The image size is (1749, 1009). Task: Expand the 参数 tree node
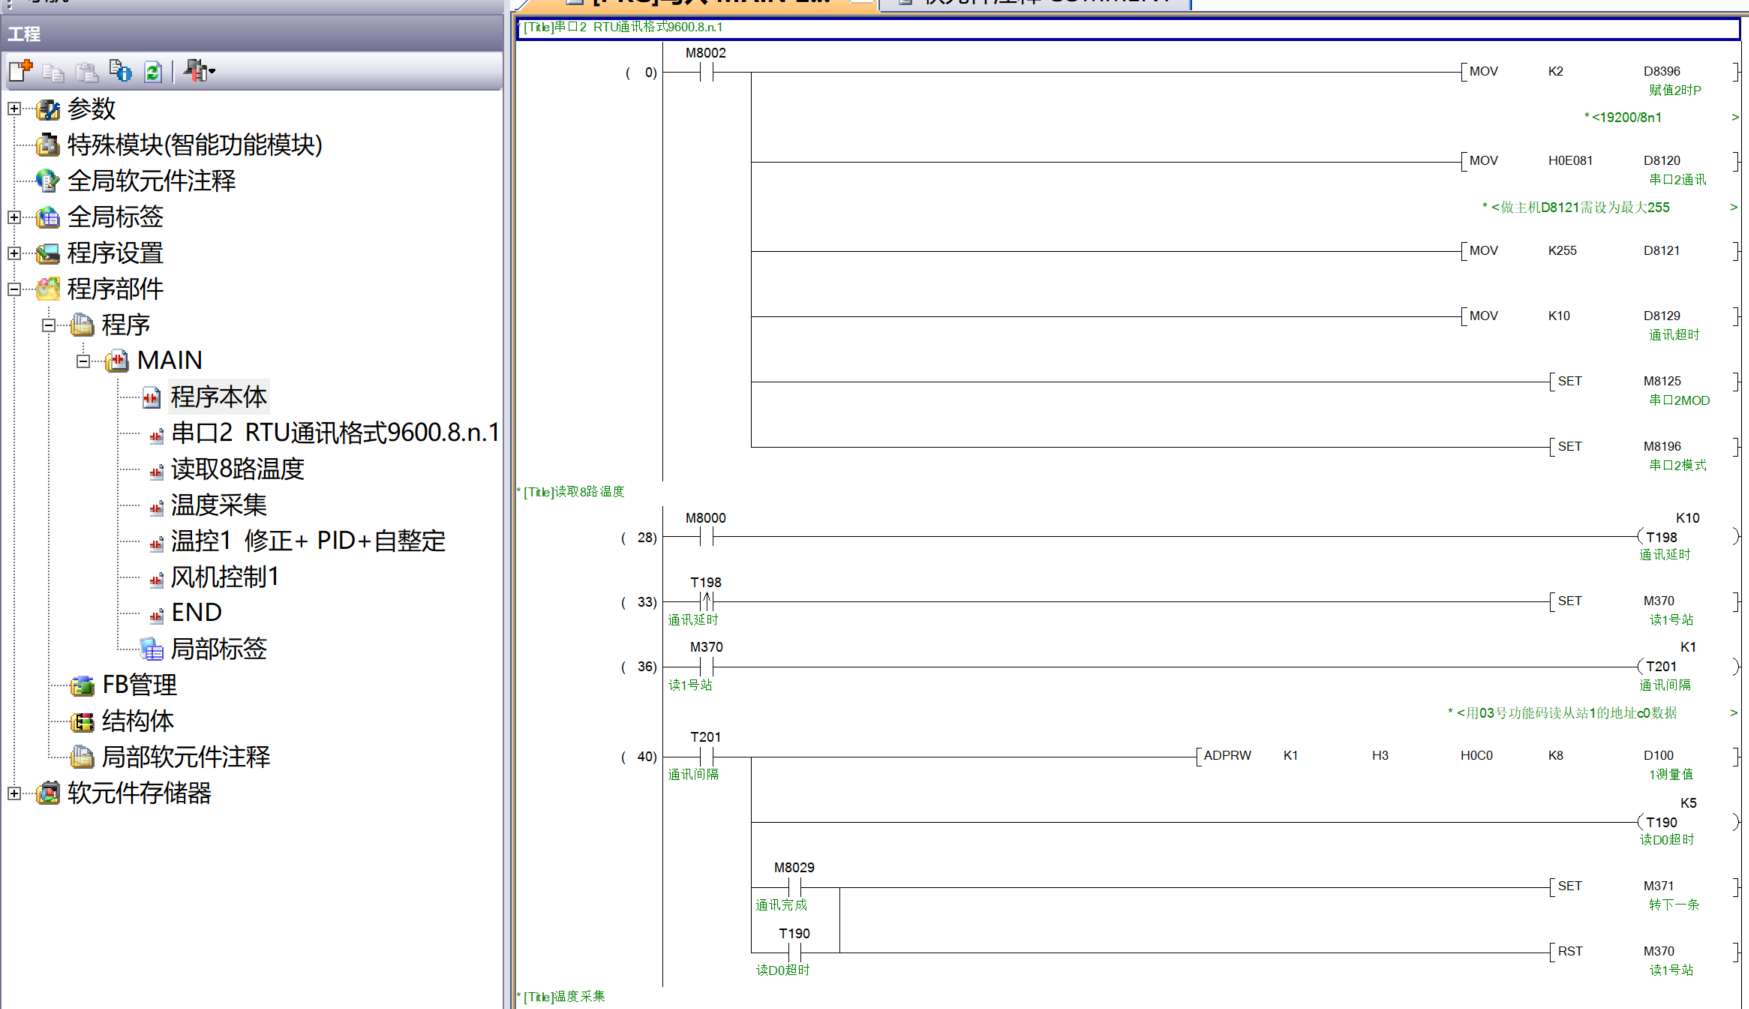click(14, 109)
